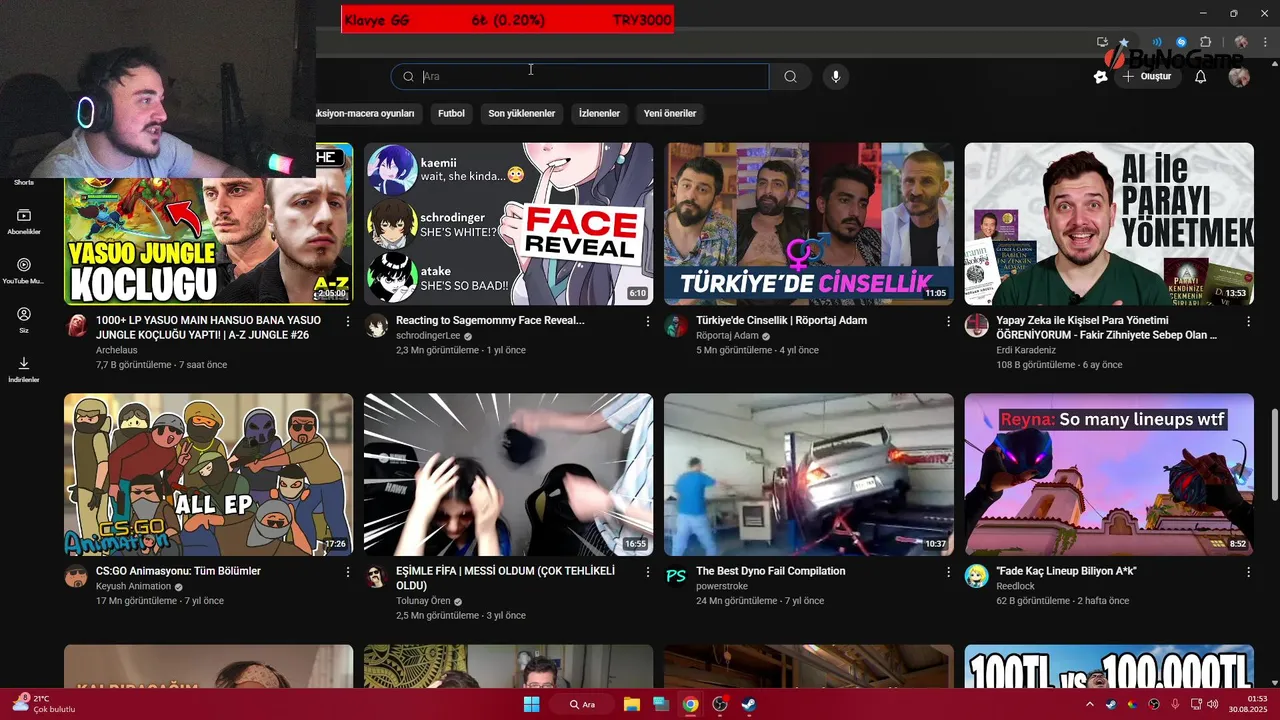Open the Reyna 'So many lineups wtf' thumbnail
The height and width of the screenshot is (720, 1280).
(1109, 474)
